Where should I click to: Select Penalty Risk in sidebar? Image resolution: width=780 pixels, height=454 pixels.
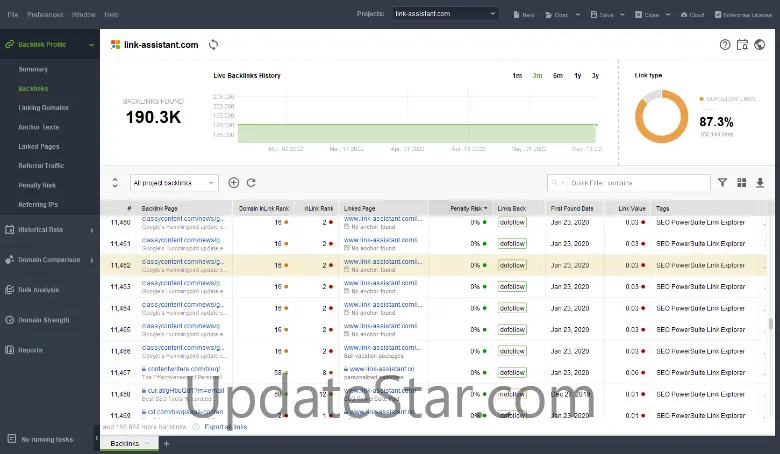pyautogui.click(x=37, y=185)
